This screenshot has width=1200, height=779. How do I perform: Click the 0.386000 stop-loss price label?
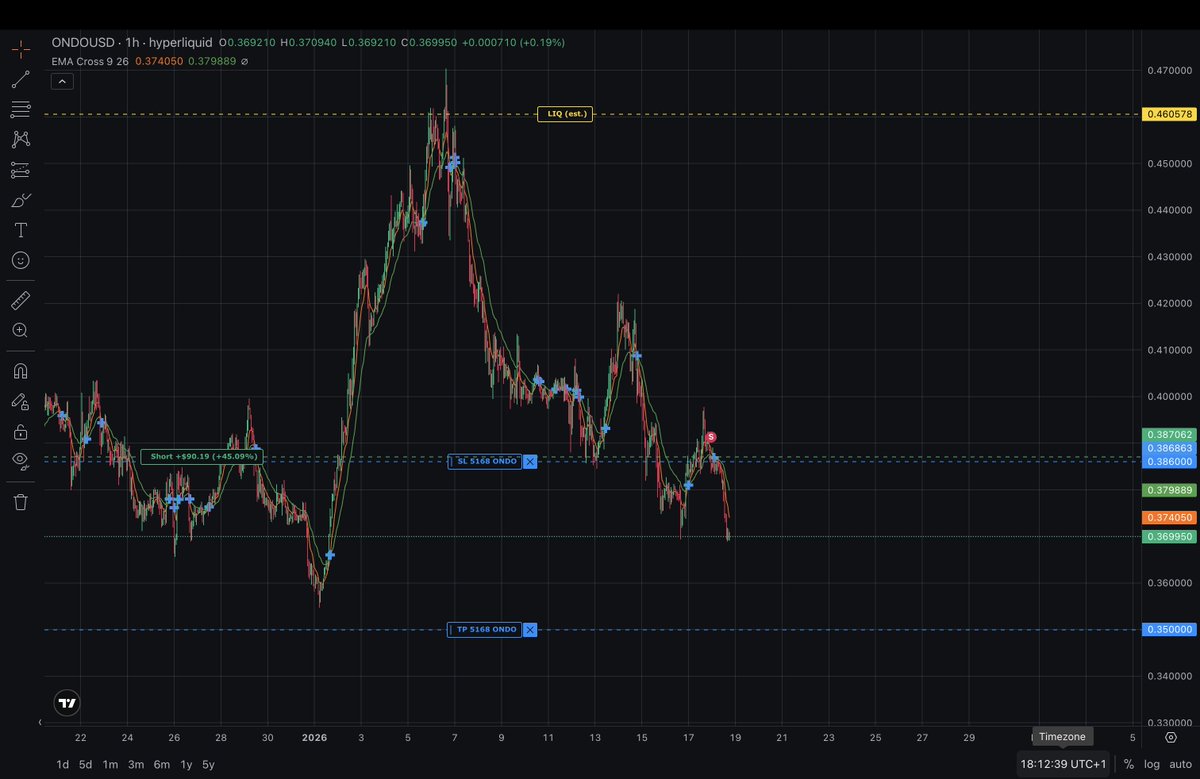[1168, 462]
